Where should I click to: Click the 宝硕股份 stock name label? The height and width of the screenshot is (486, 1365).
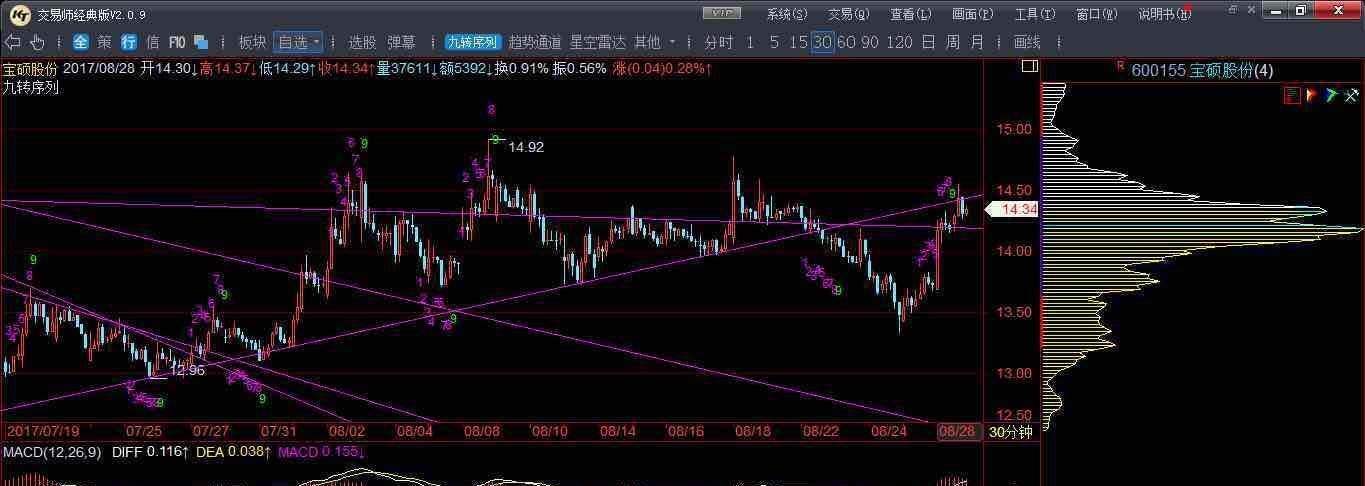click(30, 69)
